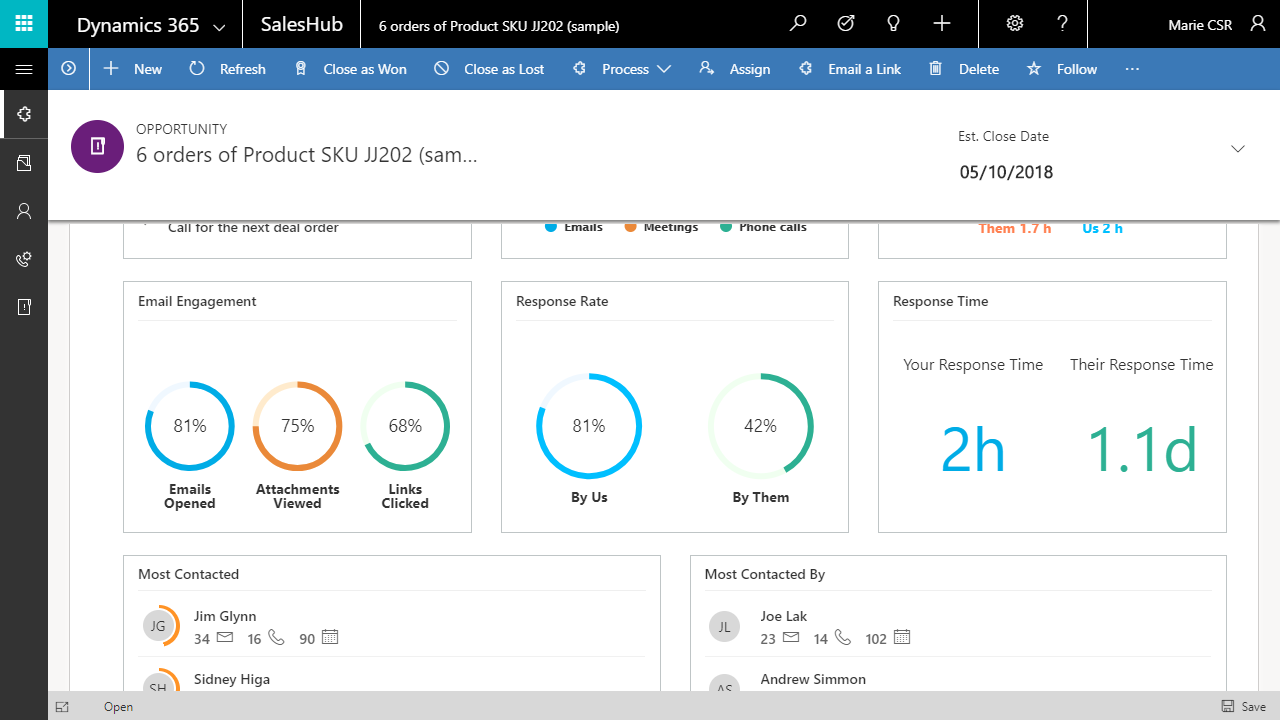The height and width of the screenshot is (720, 1280).
Task: Click the lightbulb assistant icon
Action: (x=894, y=24)
